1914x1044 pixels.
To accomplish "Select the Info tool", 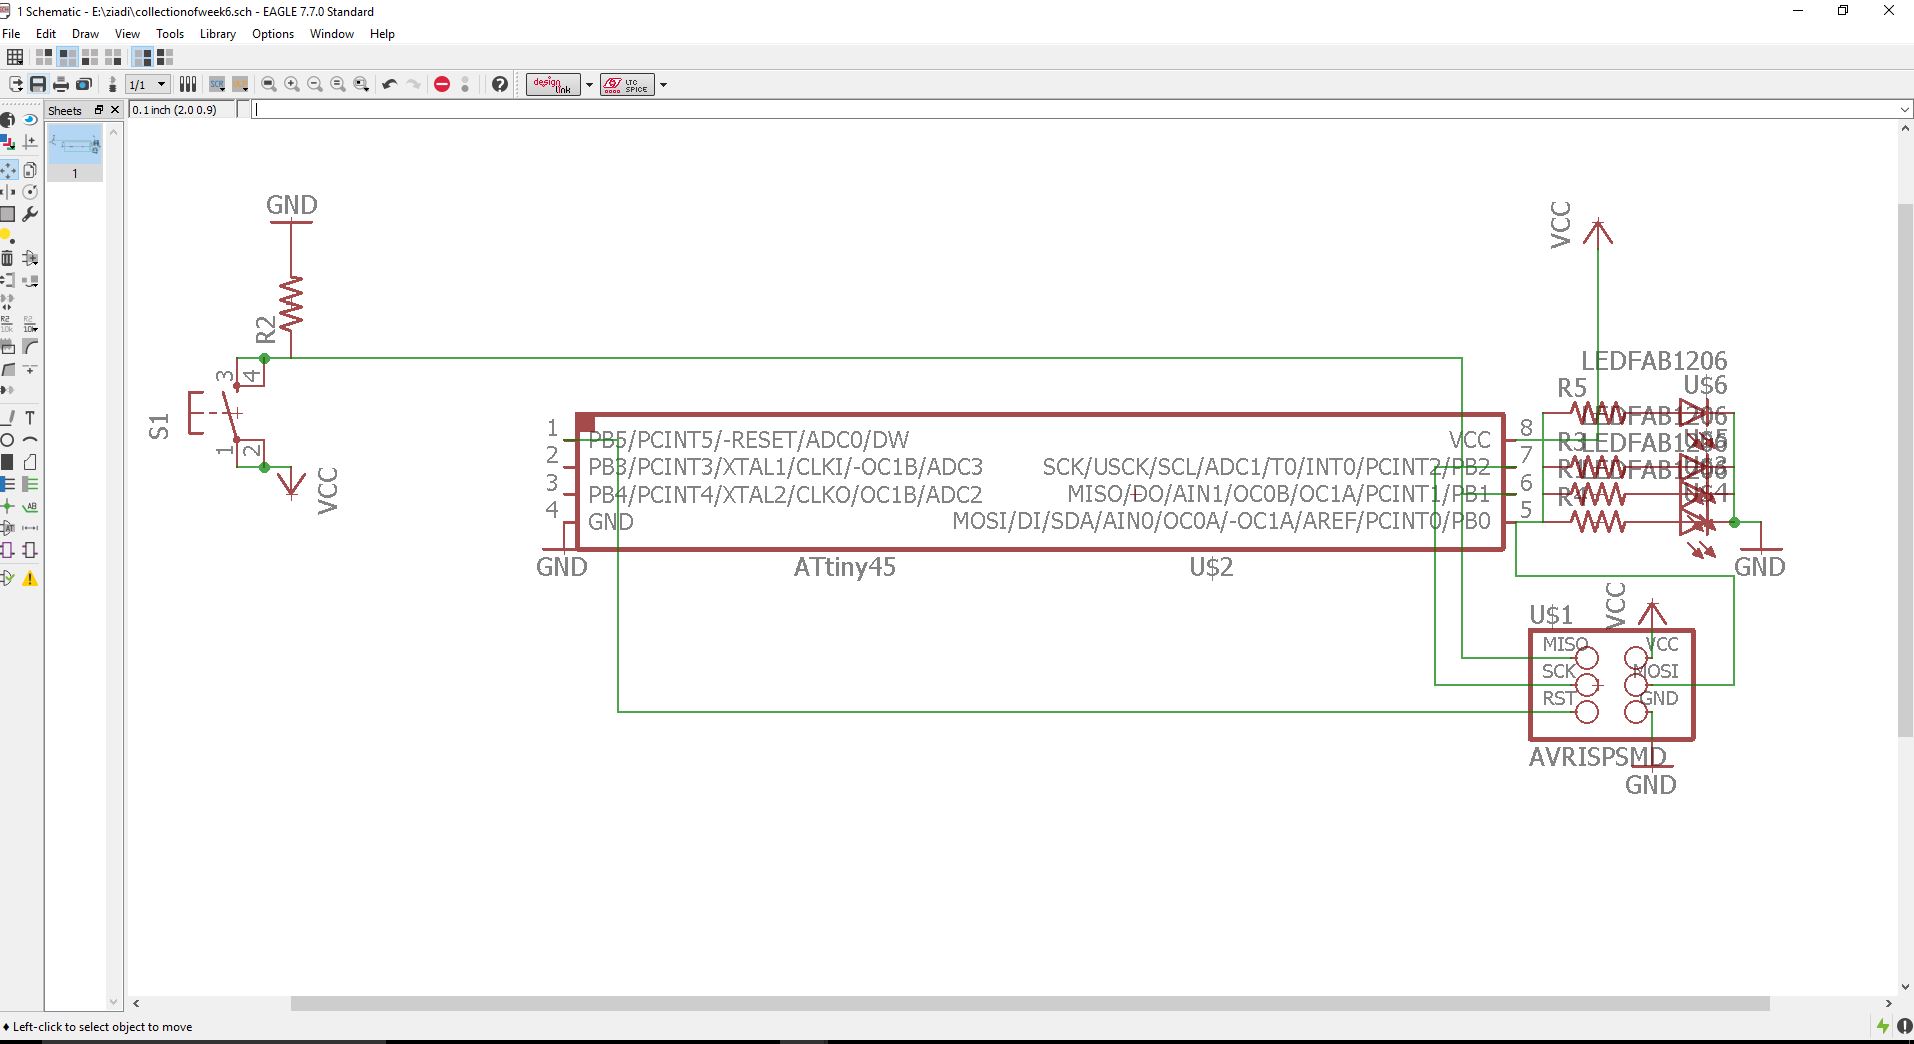I will coord(8,120).
